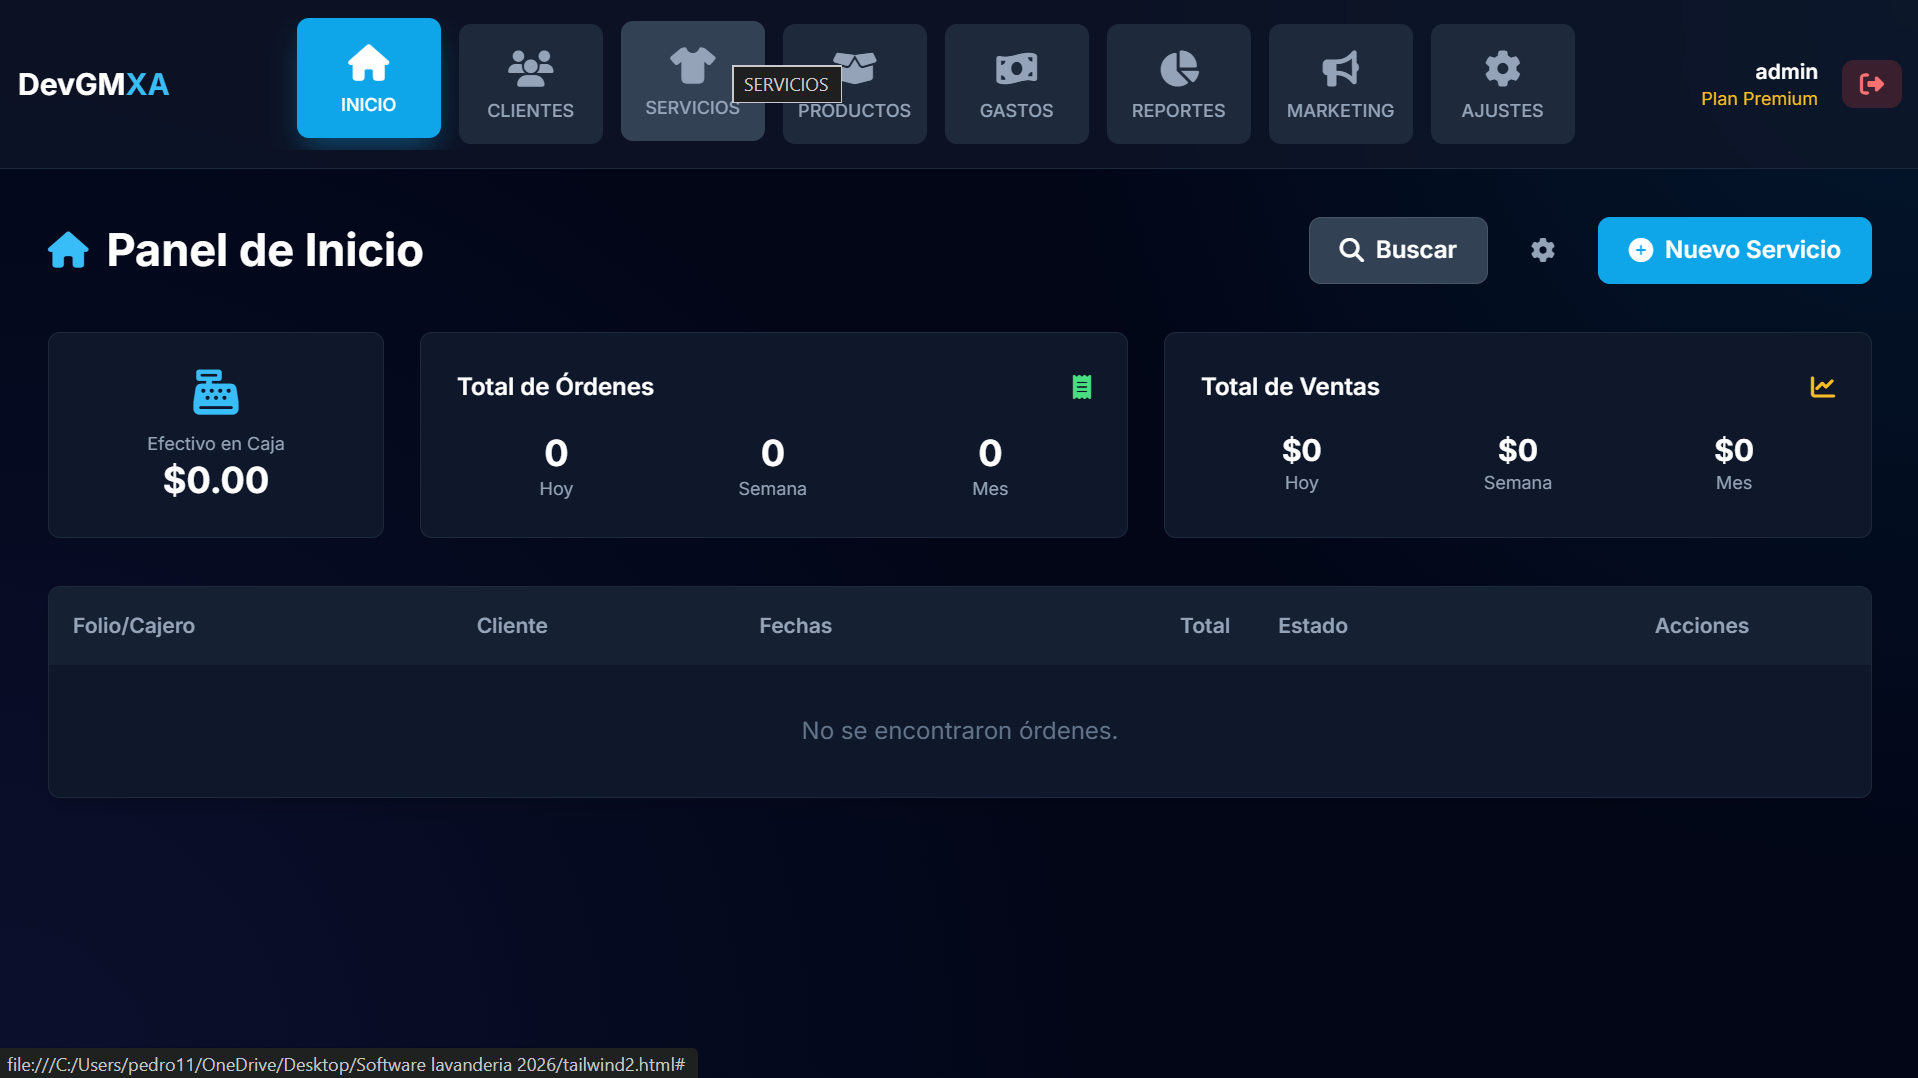
Task: Click the DevGMXA logo
Action: [x=93, y=84]
